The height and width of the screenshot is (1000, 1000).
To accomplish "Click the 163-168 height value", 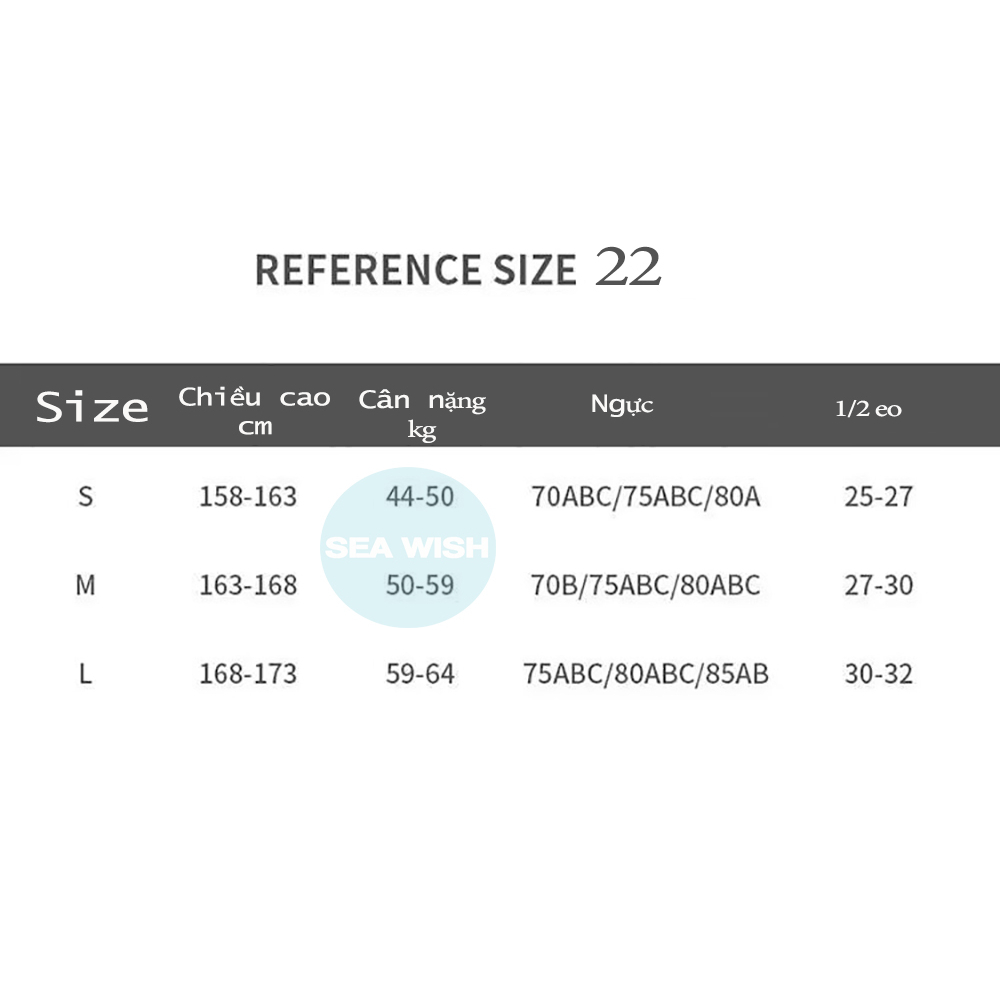I will (248, 585).
